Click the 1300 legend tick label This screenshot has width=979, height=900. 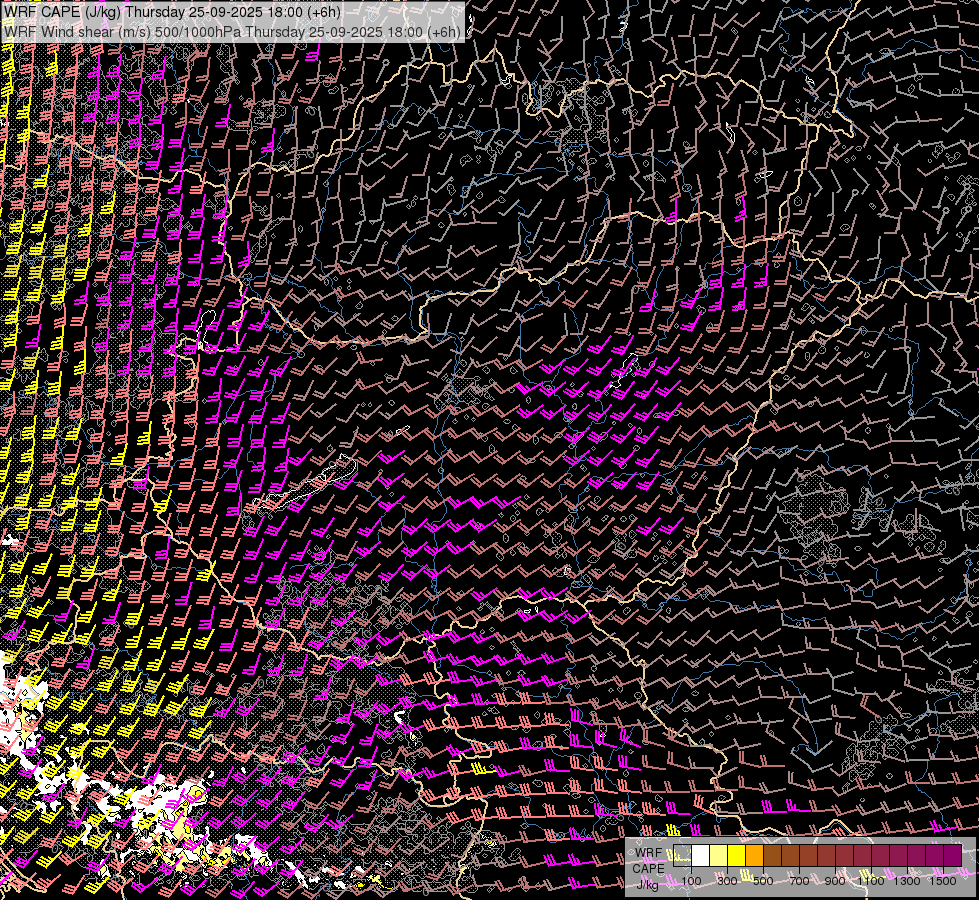(908, 881)
